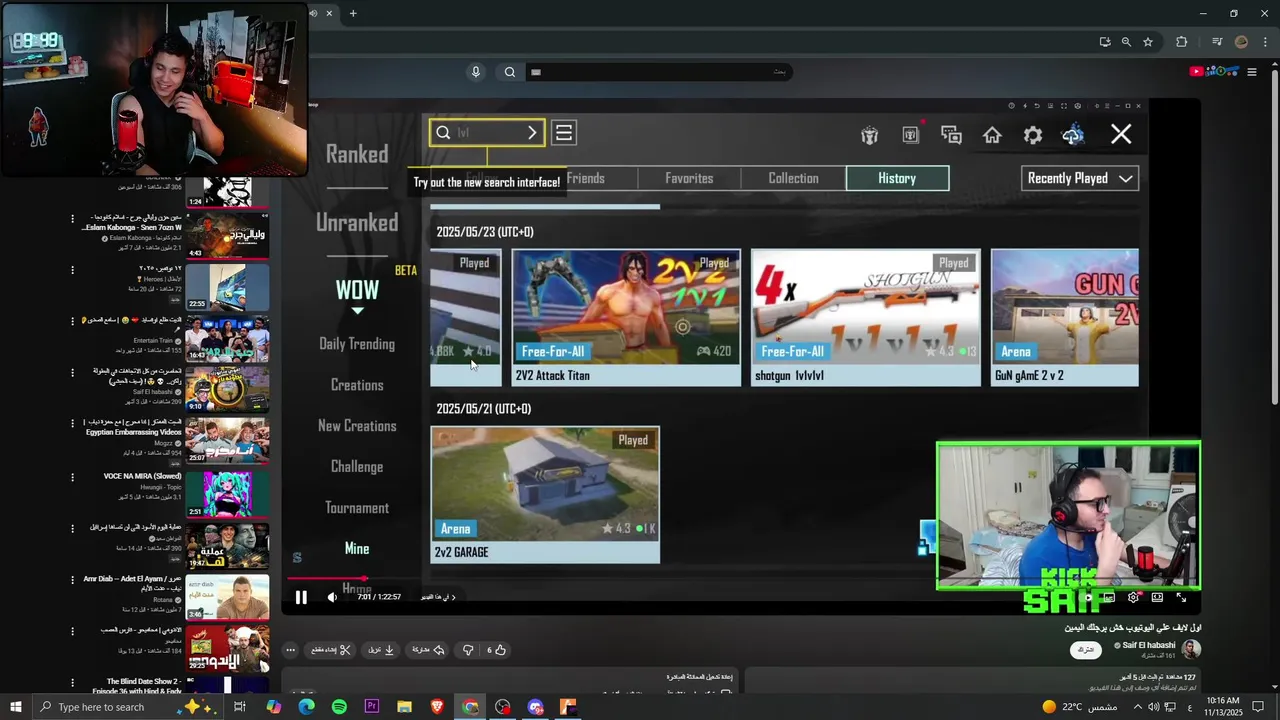Open cloud download icon in game
Screen dimensions: 1280x720
(1073, 135)
